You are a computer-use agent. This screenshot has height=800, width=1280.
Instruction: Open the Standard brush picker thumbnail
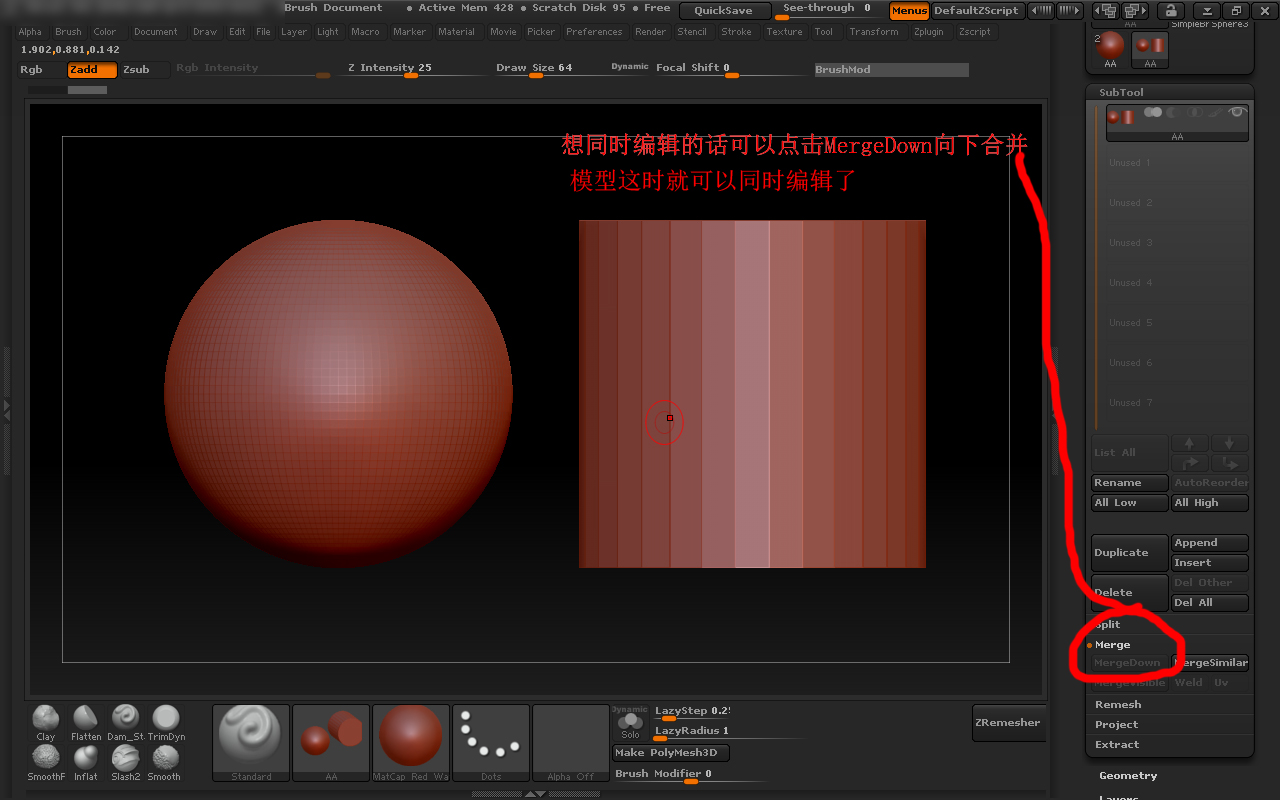[x=251, y=743]
